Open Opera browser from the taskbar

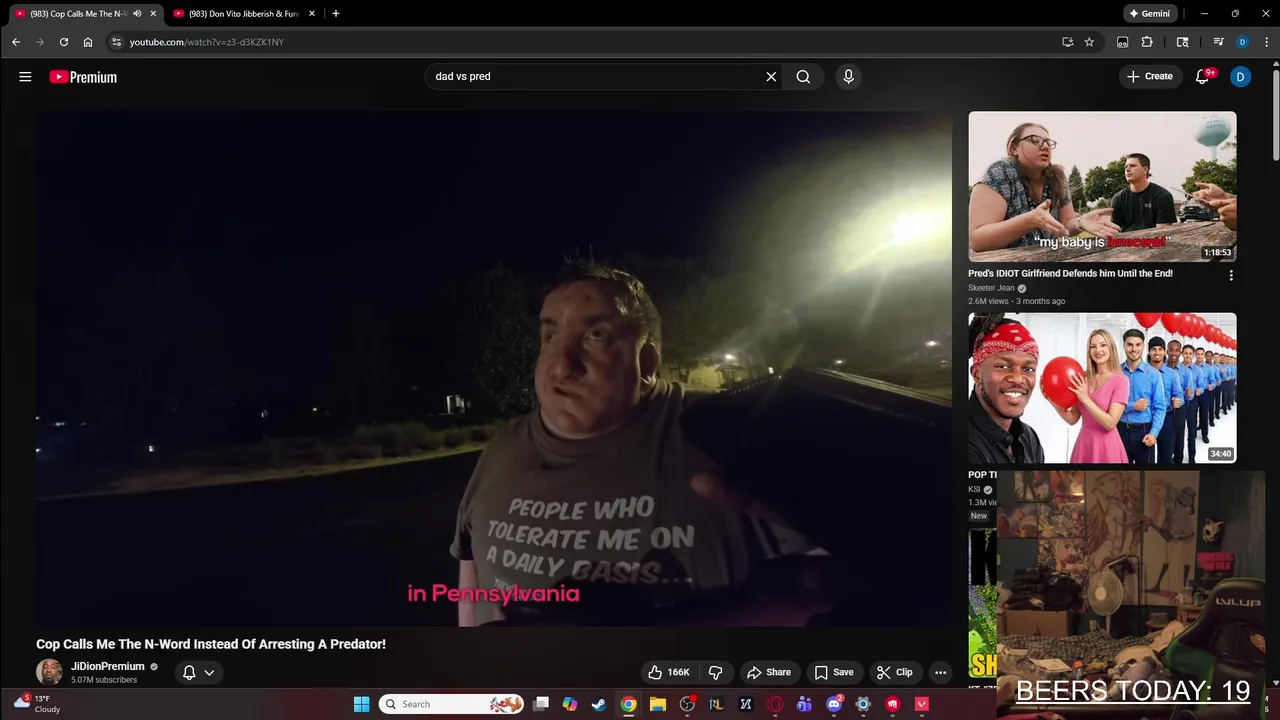(775, 704)
